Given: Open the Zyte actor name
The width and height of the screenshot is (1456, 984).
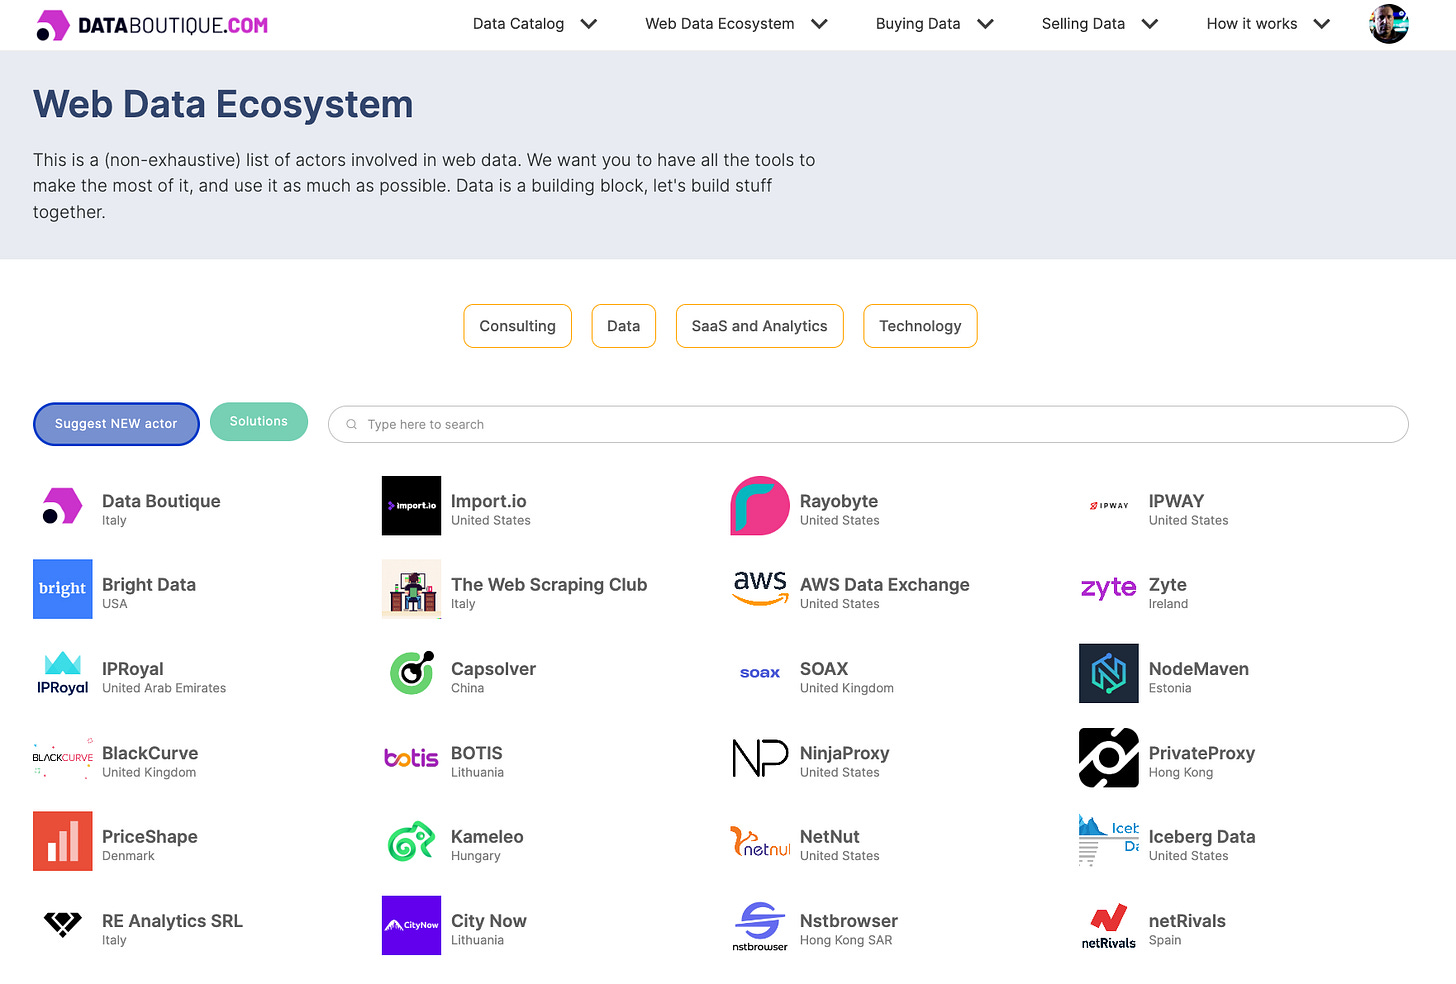Looking at the screenshot, I should tap(1167, 585).
